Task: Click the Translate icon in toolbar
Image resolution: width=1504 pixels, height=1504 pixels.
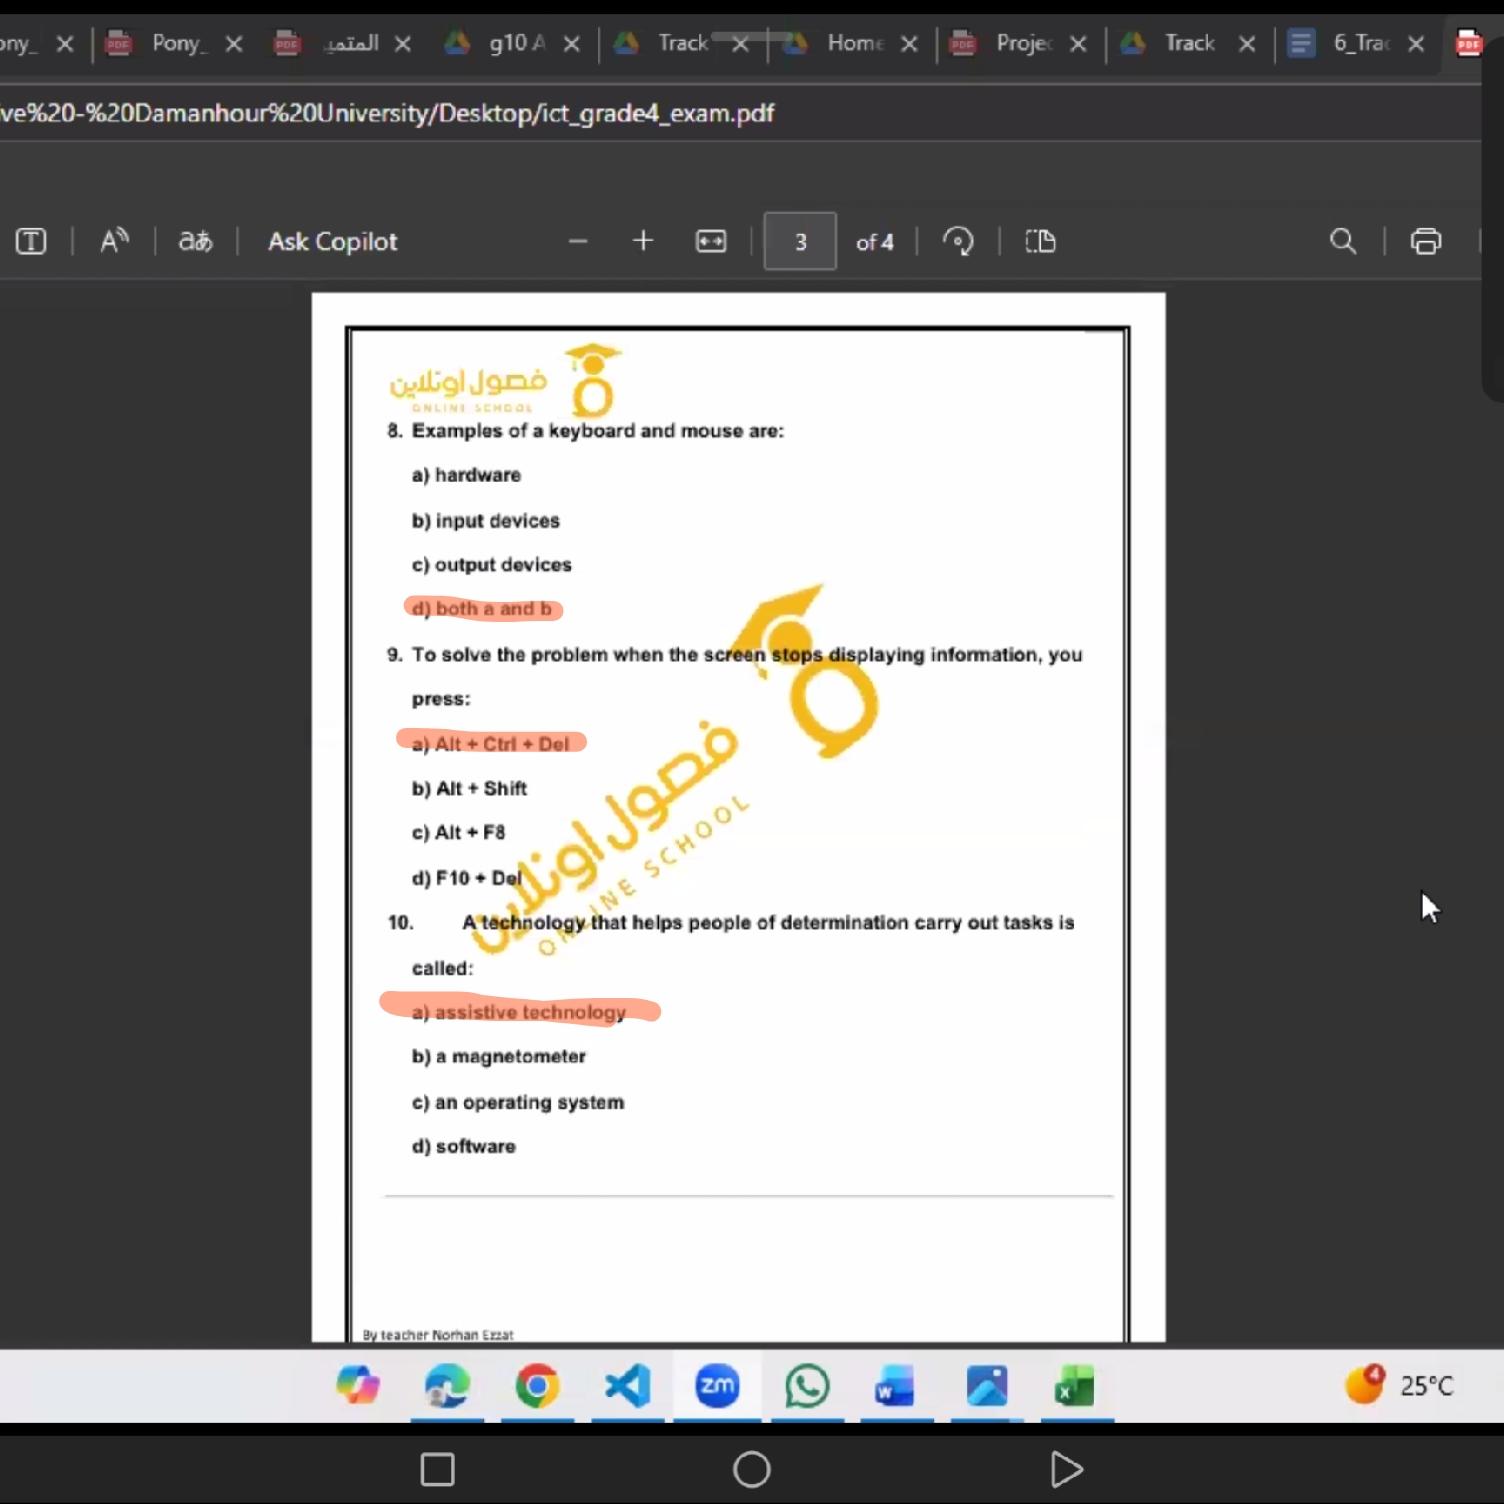Action: 195,241
